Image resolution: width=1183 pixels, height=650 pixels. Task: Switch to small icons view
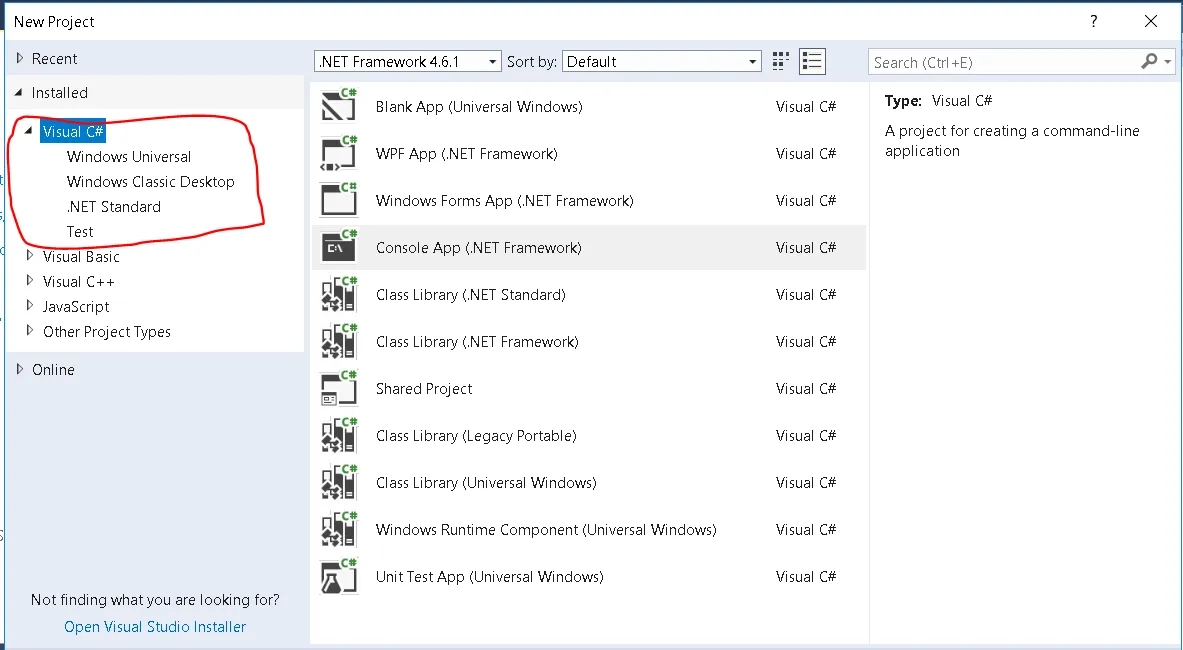pos(781,61)
